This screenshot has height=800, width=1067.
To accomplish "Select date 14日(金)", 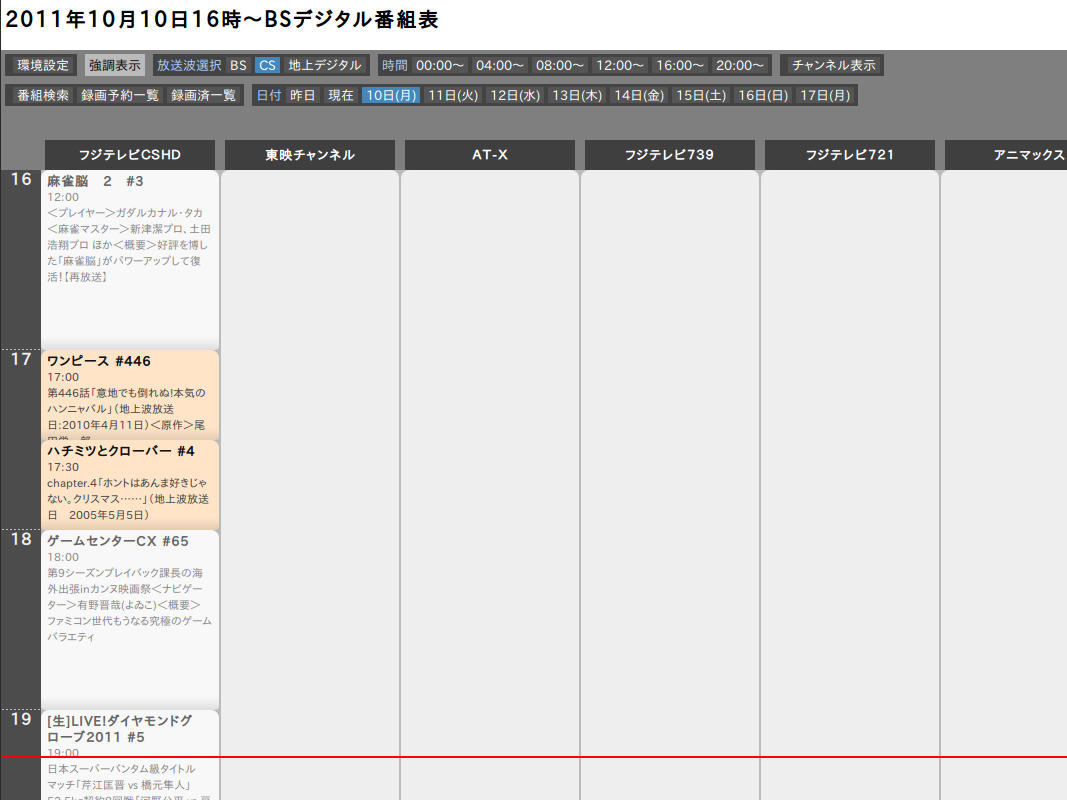I will (x=639, y=95).
